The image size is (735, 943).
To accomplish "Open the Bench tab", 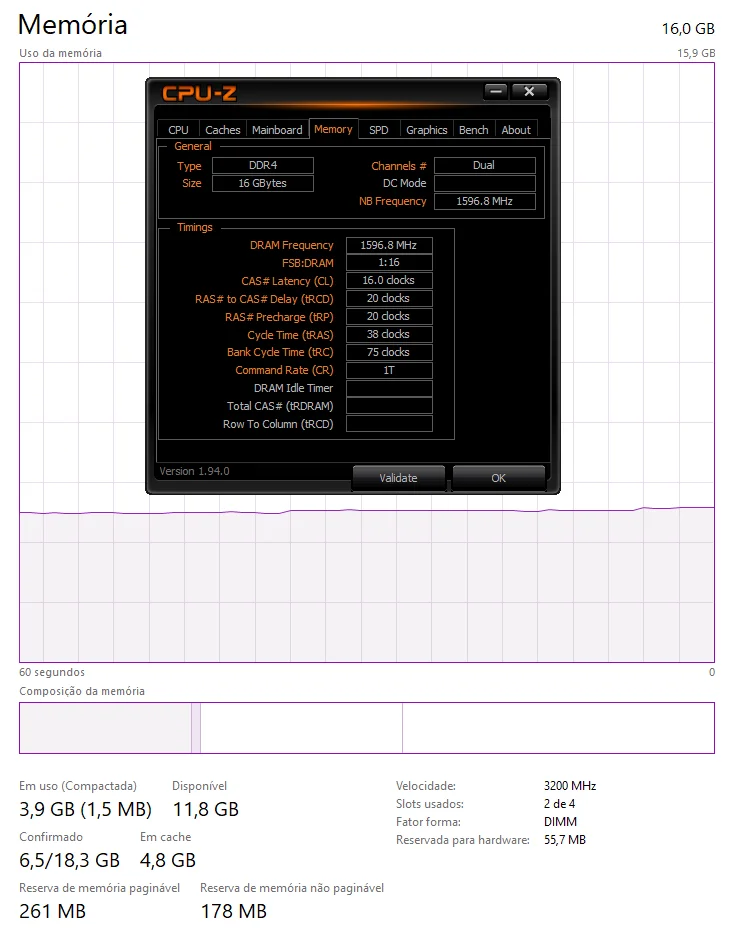I will (x=474, y=130).
